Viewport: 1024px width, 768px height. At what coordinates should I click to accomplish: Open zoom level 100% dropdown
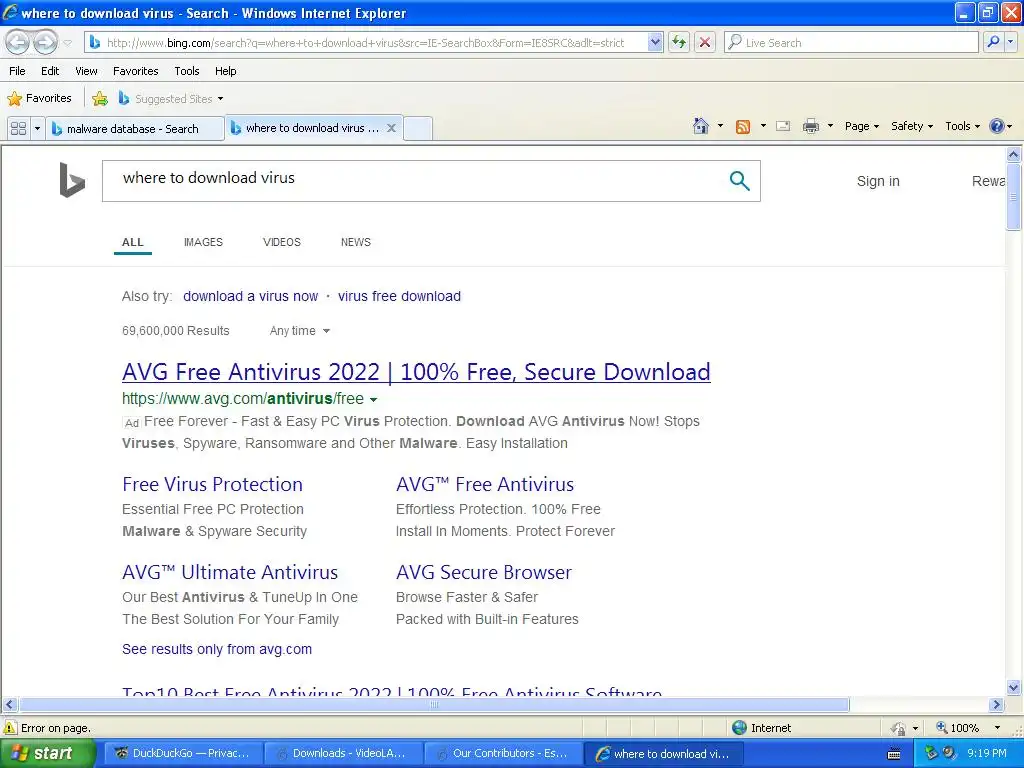tap(997, 728)
